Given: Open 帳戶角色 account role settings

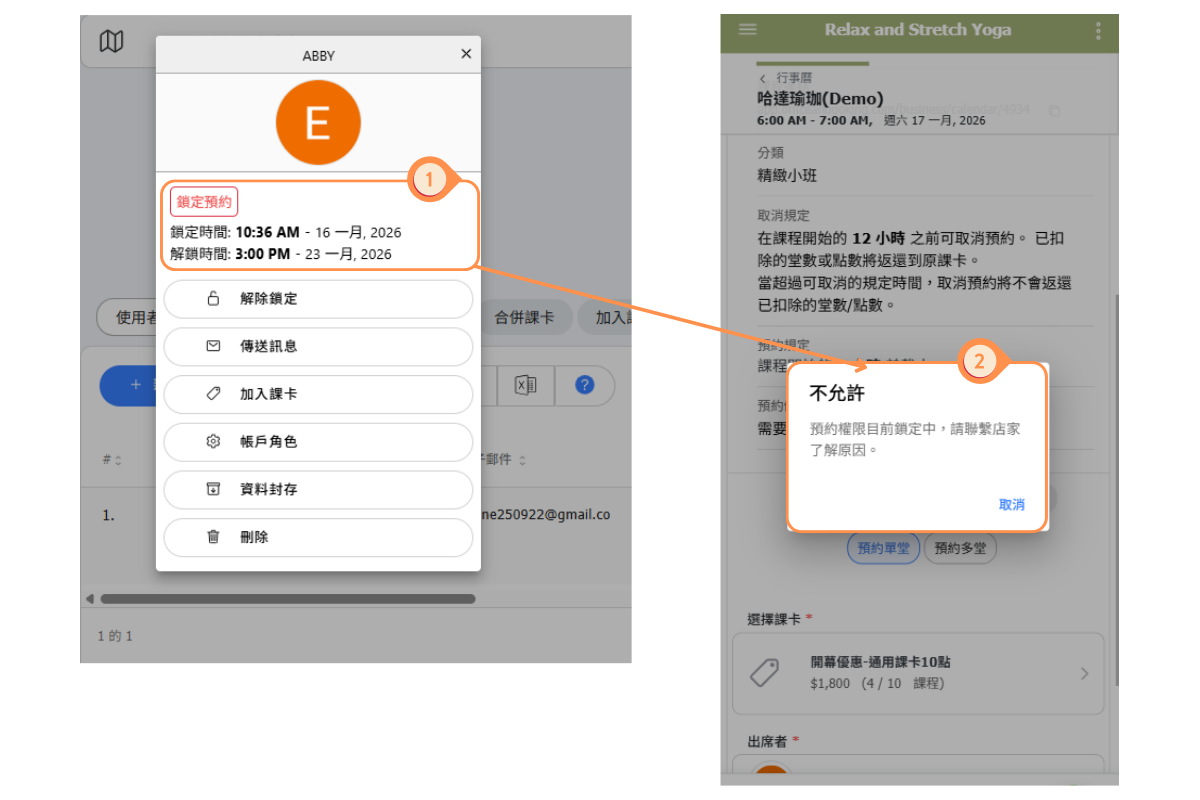Looking at the screenshot, I should (x=317, y=441).
